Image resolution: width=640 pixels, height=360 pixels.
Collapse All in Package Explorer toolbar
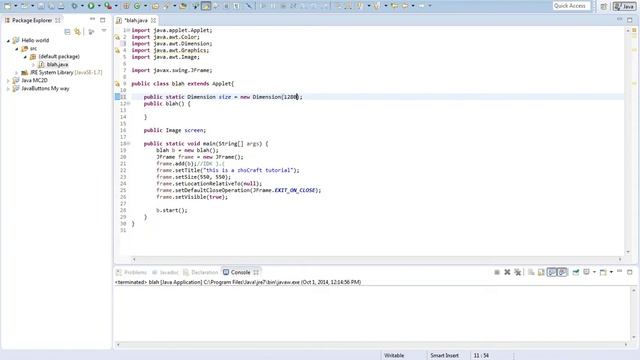click(67, 31)
